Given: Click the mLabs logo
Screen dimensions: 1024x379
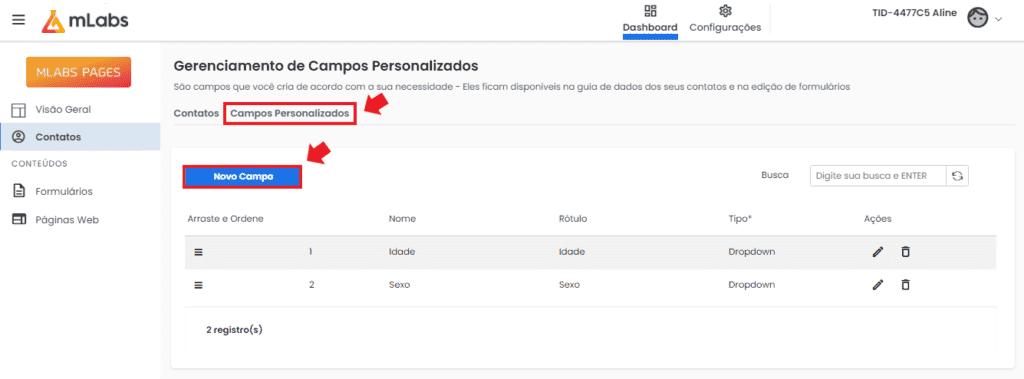Looking at the screenshot, I should (x=85, y=21).
